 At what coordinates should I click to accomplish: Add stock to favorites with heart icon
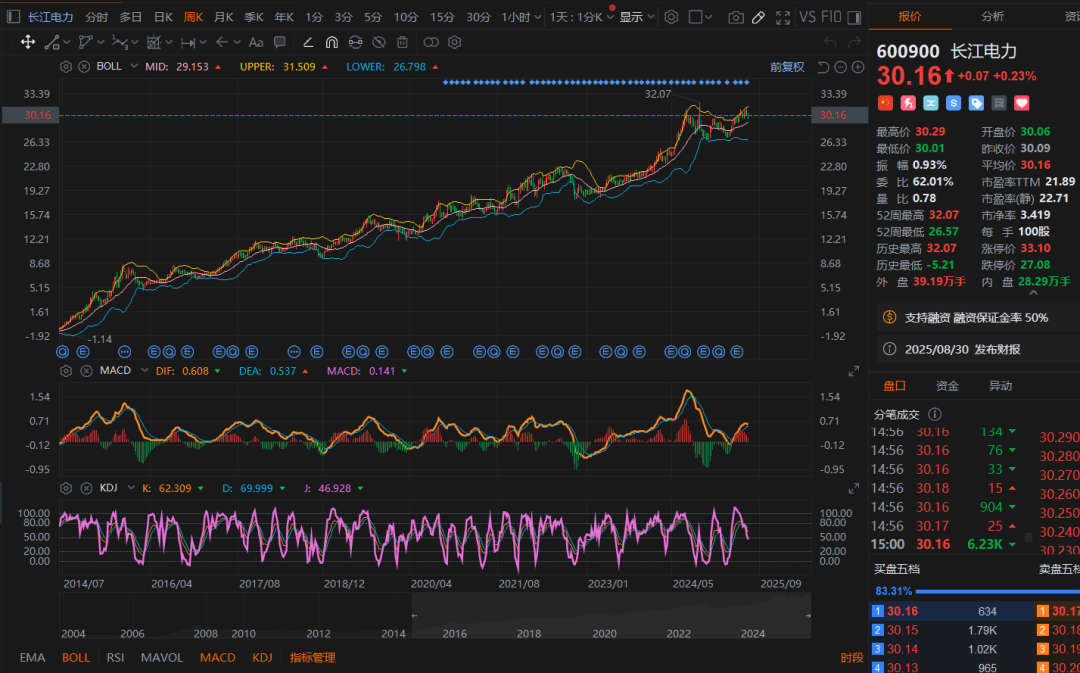[x=1021, y=103]
